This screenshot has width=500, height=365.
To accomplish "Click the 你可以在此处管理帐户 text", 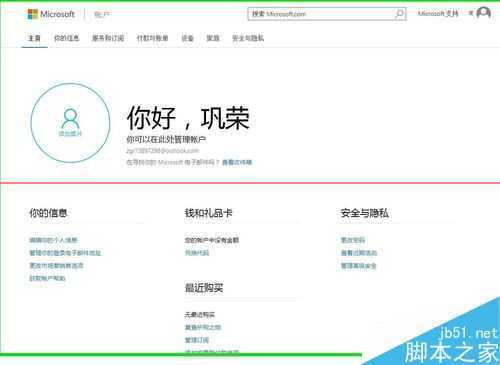I will click(166, 139).
